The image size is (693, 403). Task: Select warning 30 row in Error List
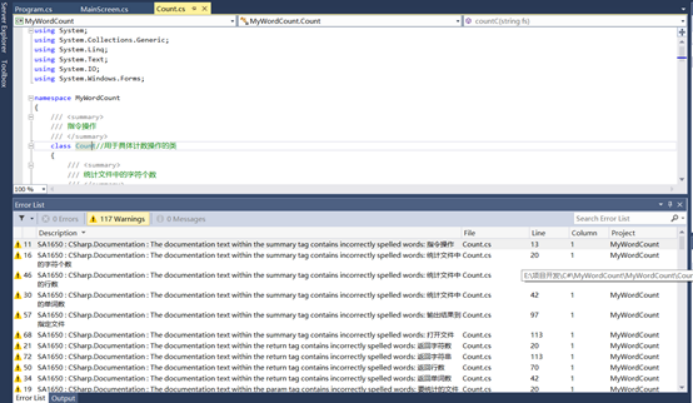[346, 300]
